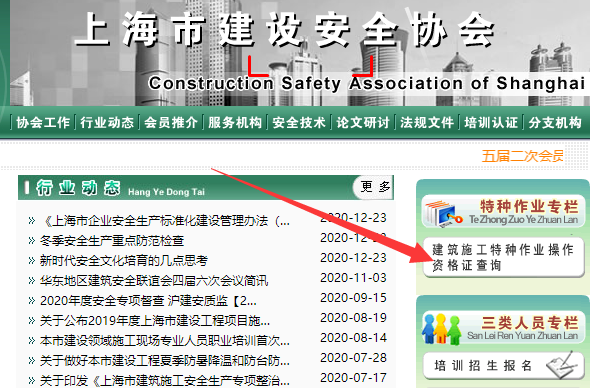
Task: Open news 《上海市企业安全生产标准化建设管理办法
Action: point(165,221)
